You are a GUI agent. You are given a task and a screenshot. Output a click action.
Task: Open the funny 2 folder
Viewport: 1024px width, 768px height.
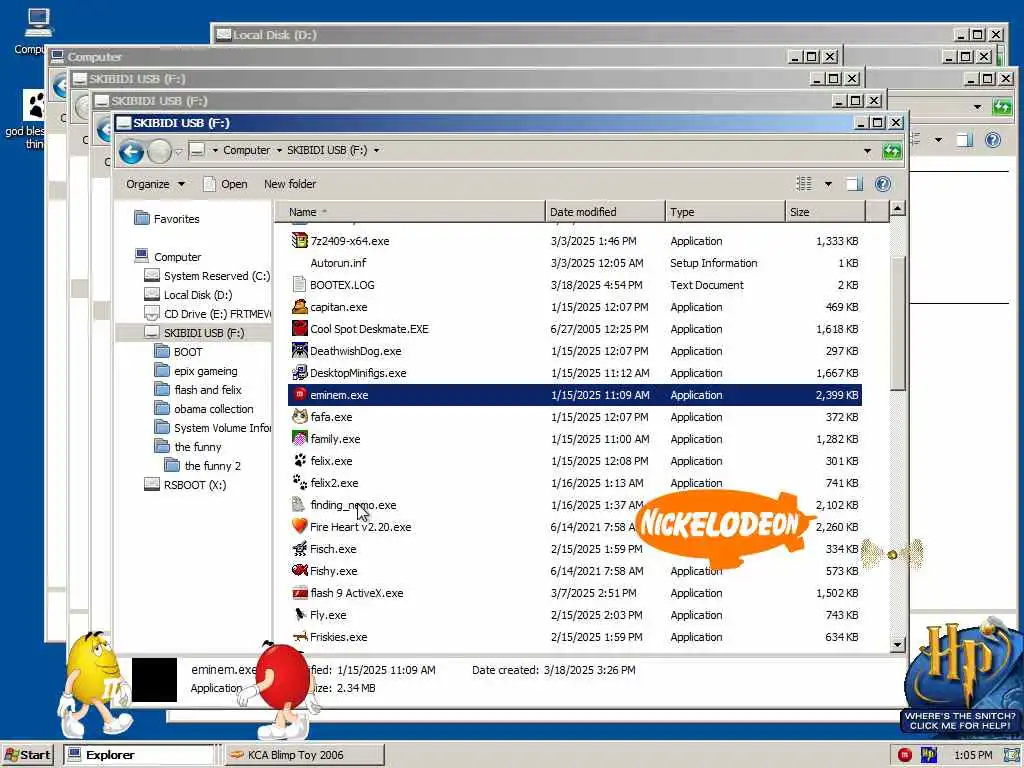click(203, 466)
